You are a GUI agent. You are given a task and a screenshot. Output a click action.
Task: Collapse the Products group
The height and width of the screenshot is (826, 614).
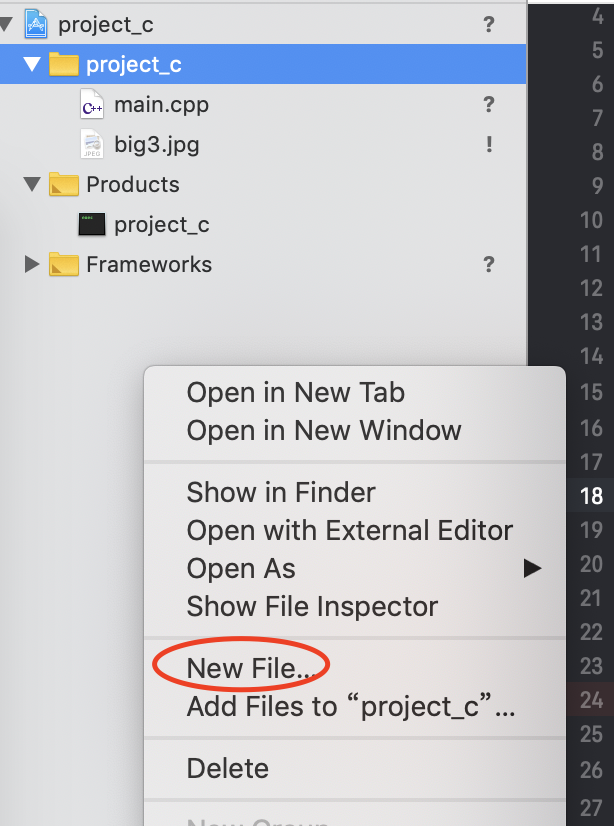click(32, 185)
